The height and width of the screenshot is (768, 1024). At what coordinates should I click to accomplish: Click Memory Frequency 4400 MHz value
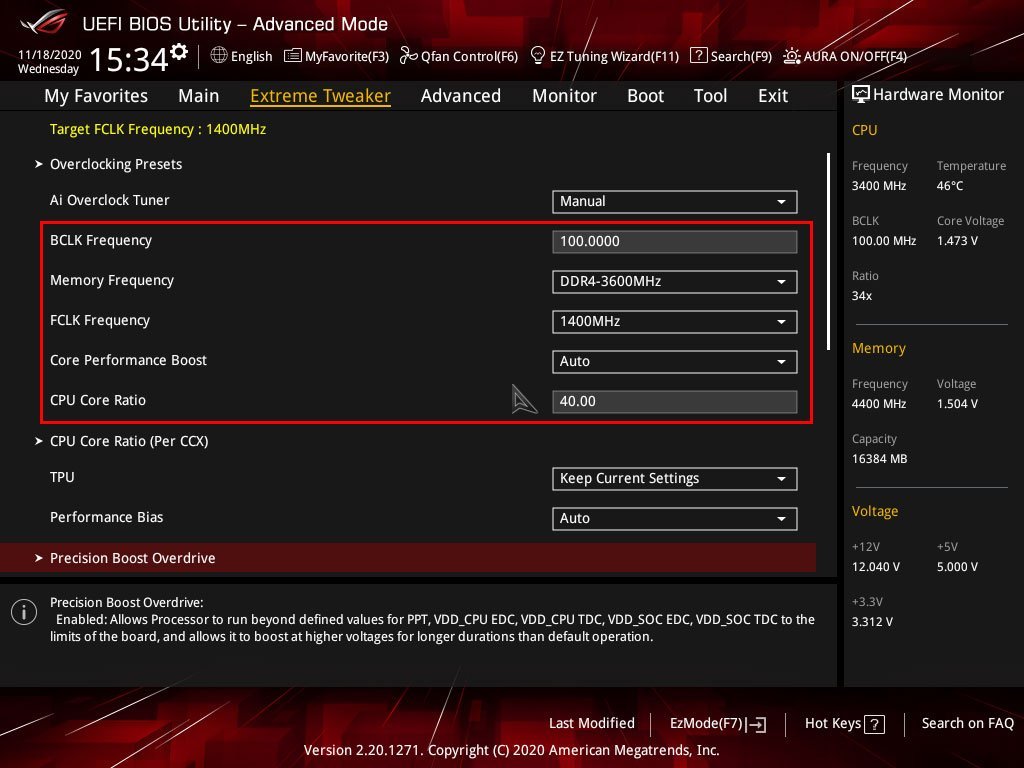879,404
